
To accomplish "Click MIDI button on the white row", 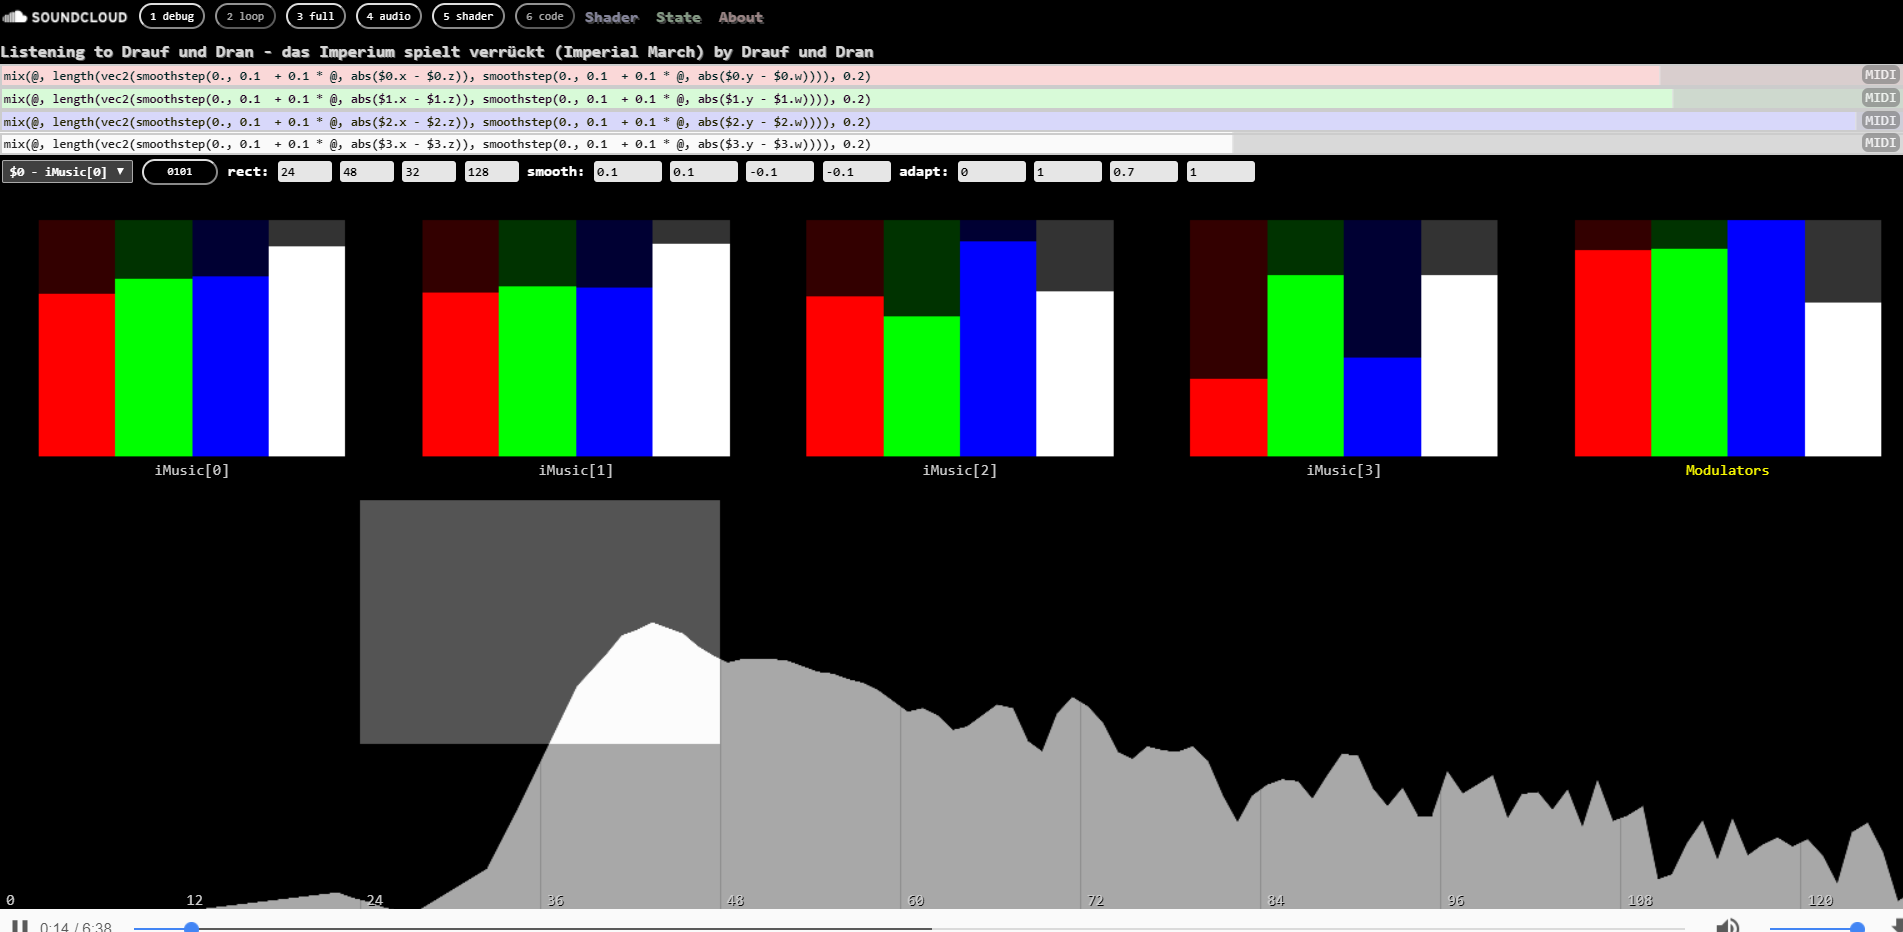I will click(x=1880, y=143).
